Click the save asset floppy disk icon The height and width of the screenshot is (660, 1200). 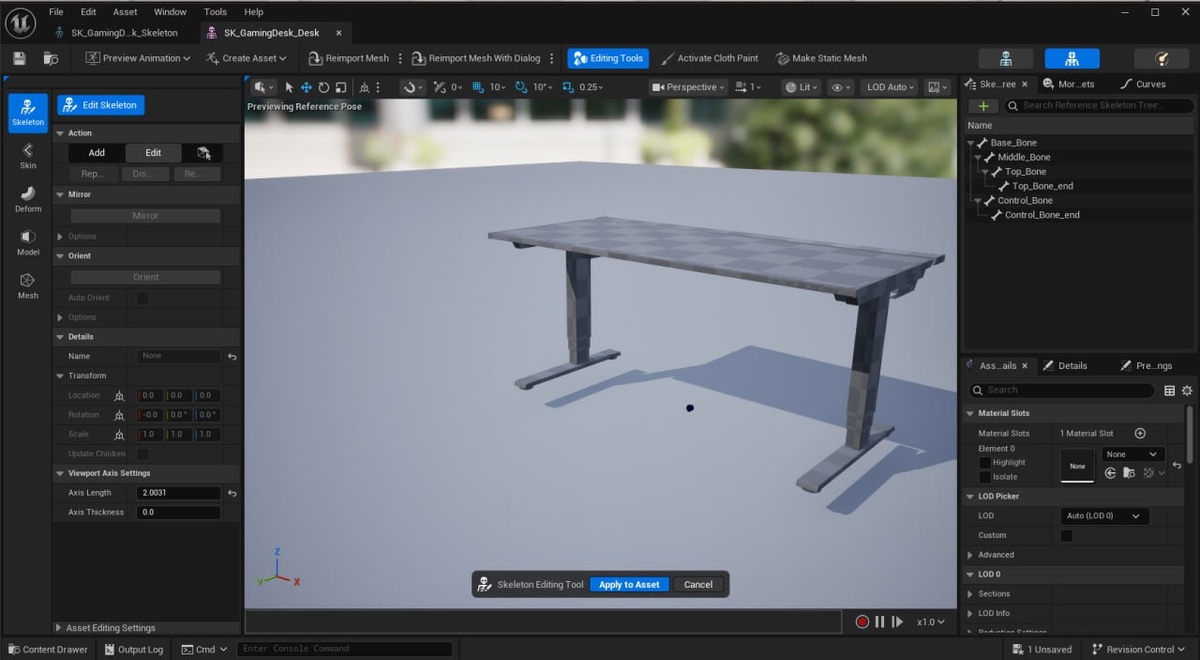coord(19,58)
